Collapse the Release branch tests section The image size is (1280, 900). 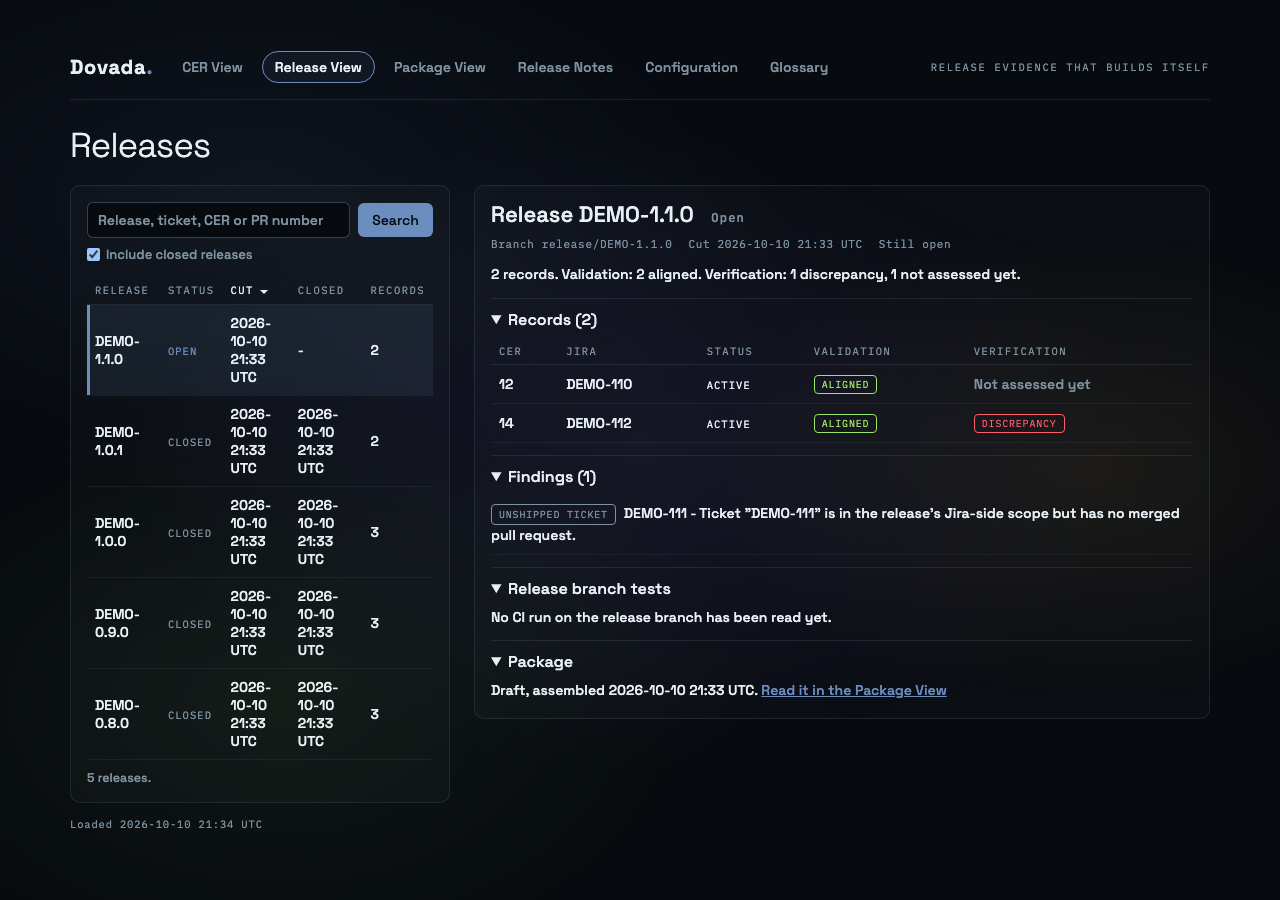pyautogui.click(x=581, y=589)
